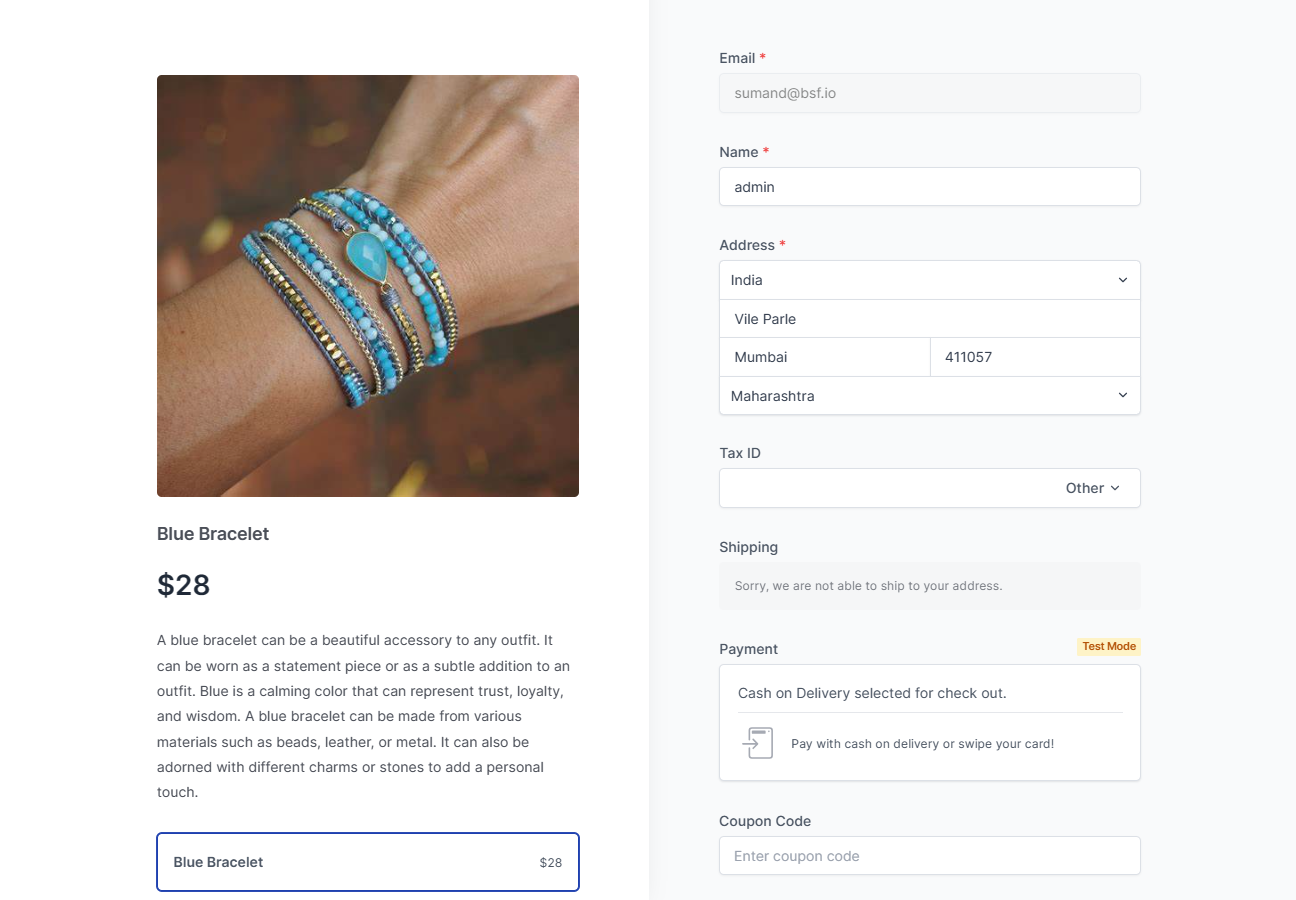Image resolution: width=1296 pixels, height=900 pixels.
Task: Click the chevron in the India country field
Action: pyautogui.click(x=1122, y=280)
